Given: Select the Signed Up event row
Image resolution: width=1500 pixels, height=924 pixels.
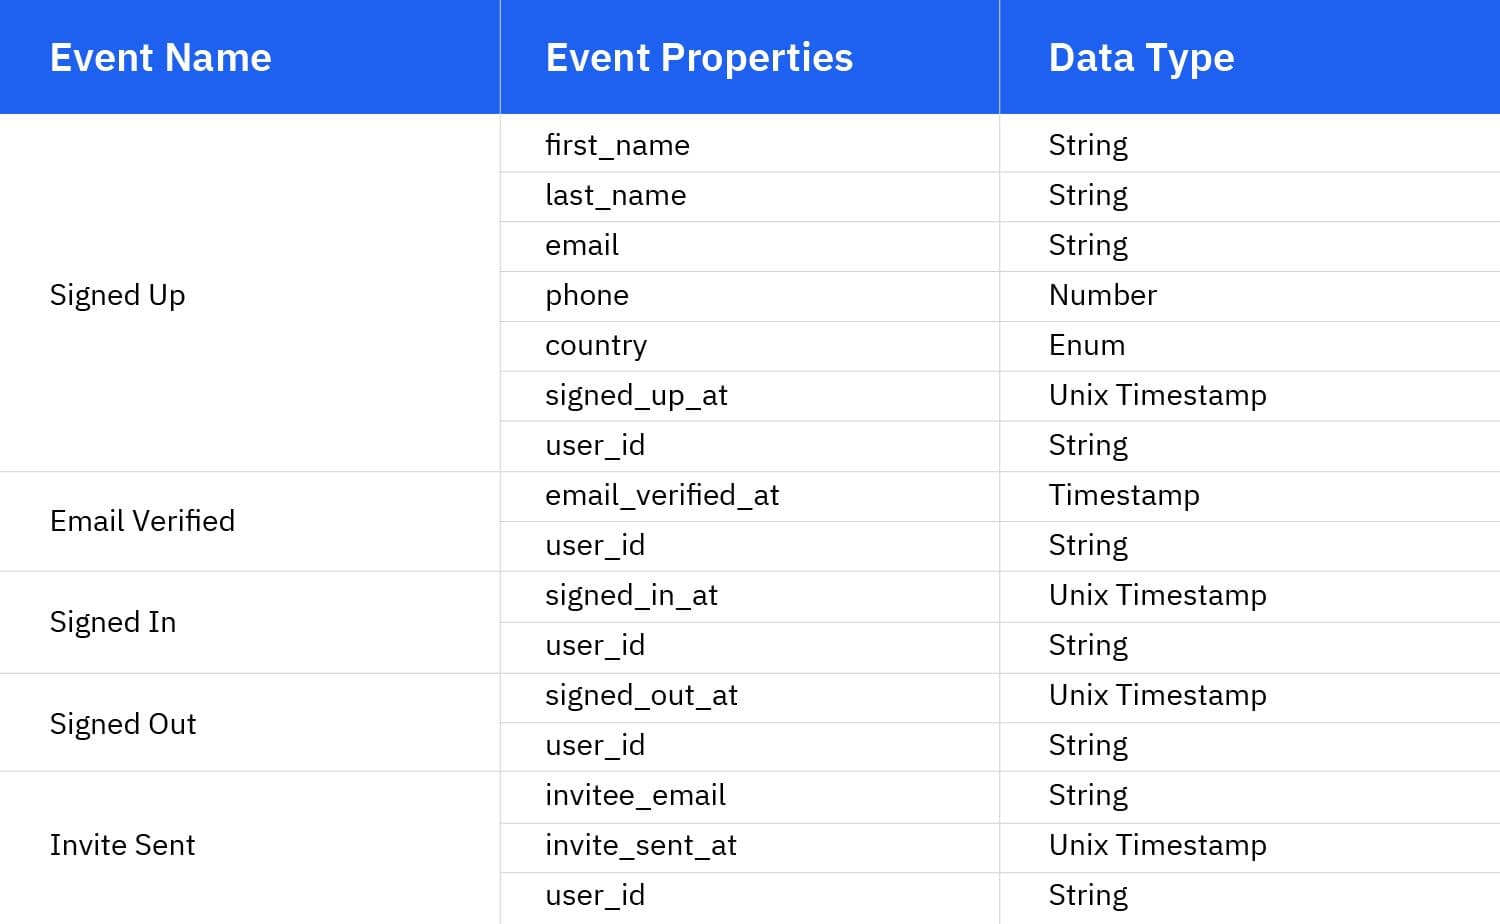Looking at the screenshot, I should (x=117, y=295).
